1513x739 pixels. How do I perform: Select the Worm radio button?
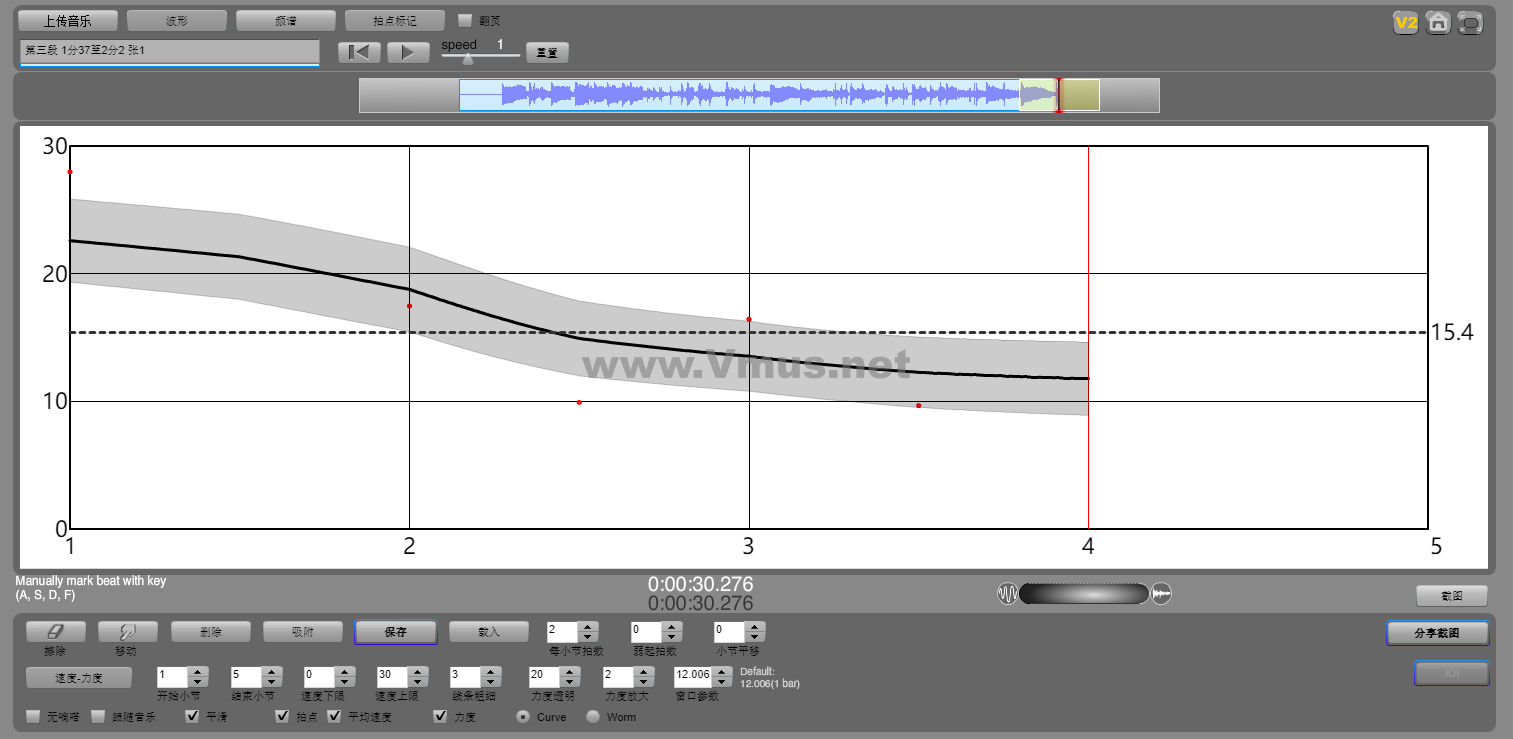pyautogui.click(x=593, y=716)
